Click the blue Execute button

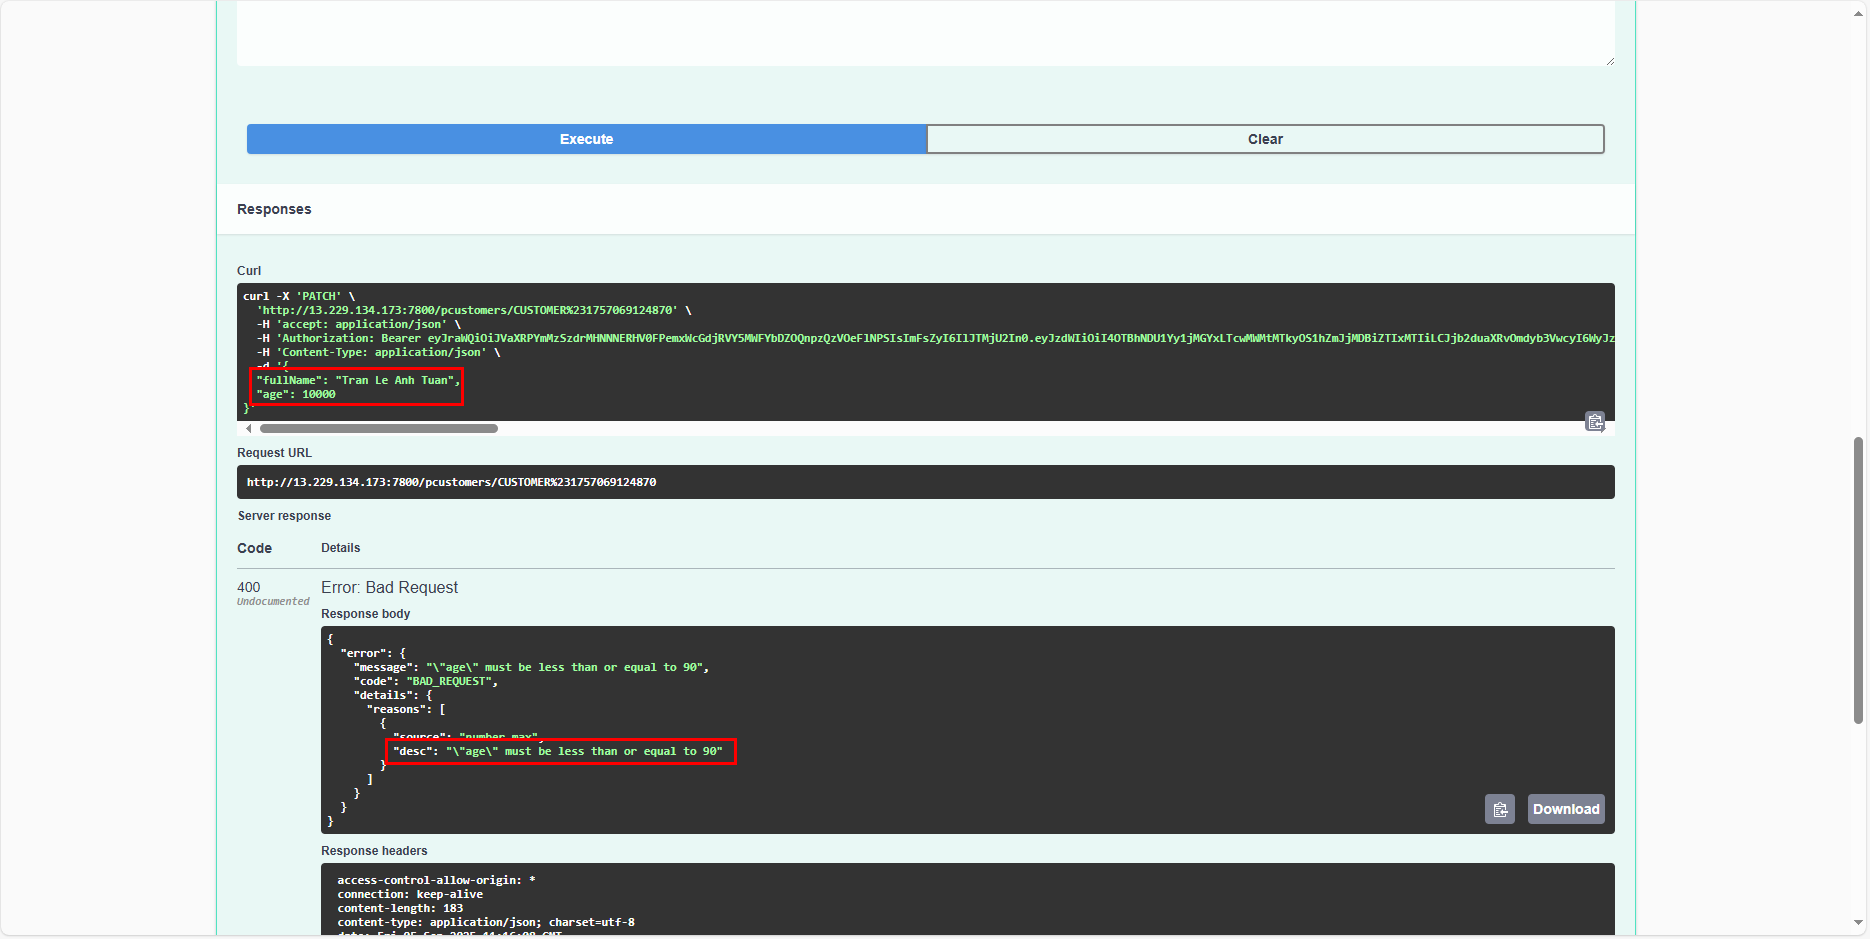[x=586, y=139]
